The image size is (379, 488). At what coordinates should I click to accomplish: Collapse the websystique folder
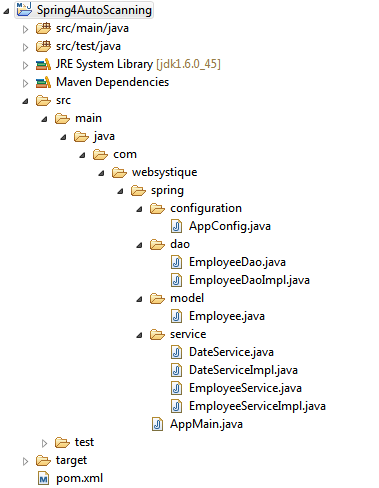(x=101, y=173)
